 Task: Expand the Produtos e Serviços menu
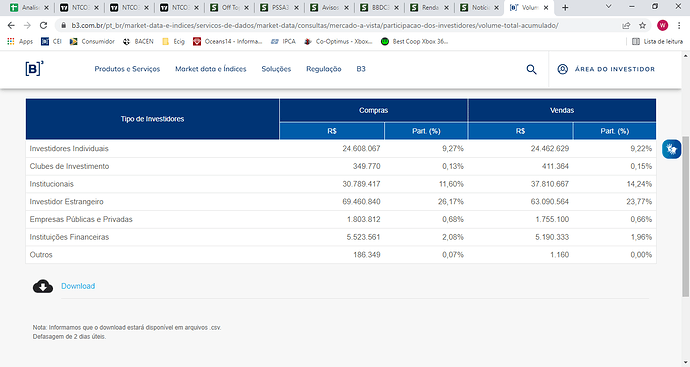127,69
